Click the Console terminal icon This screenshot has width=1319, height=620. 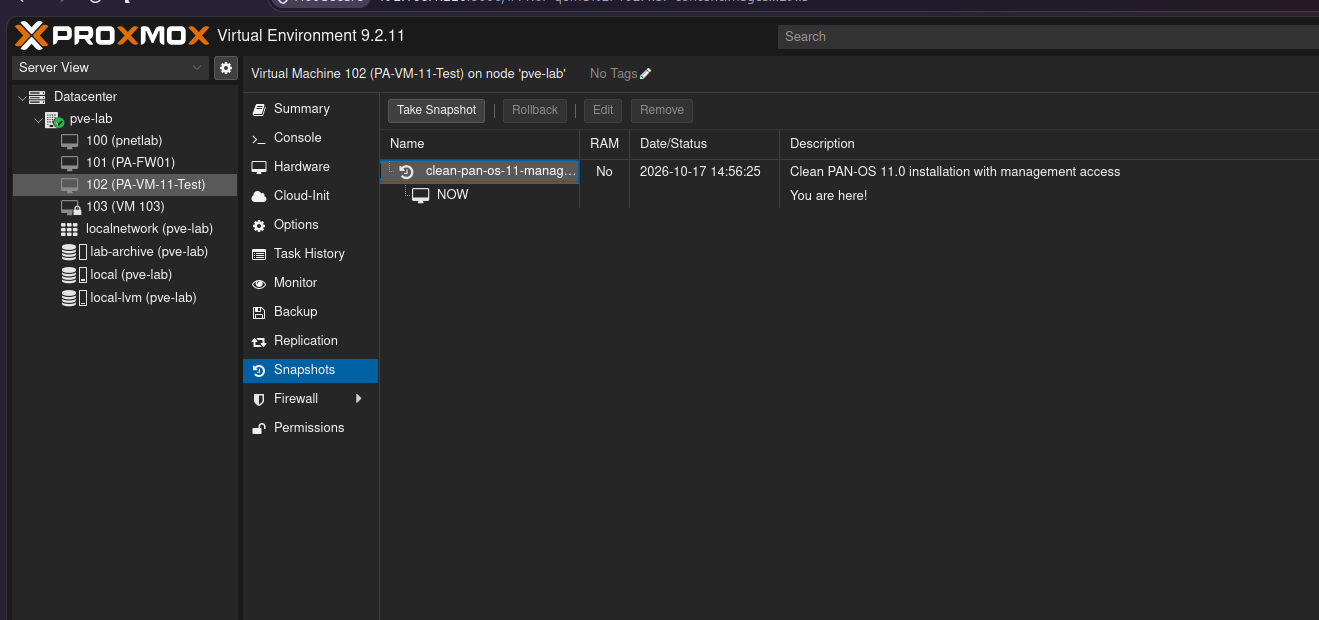[259, 138]
